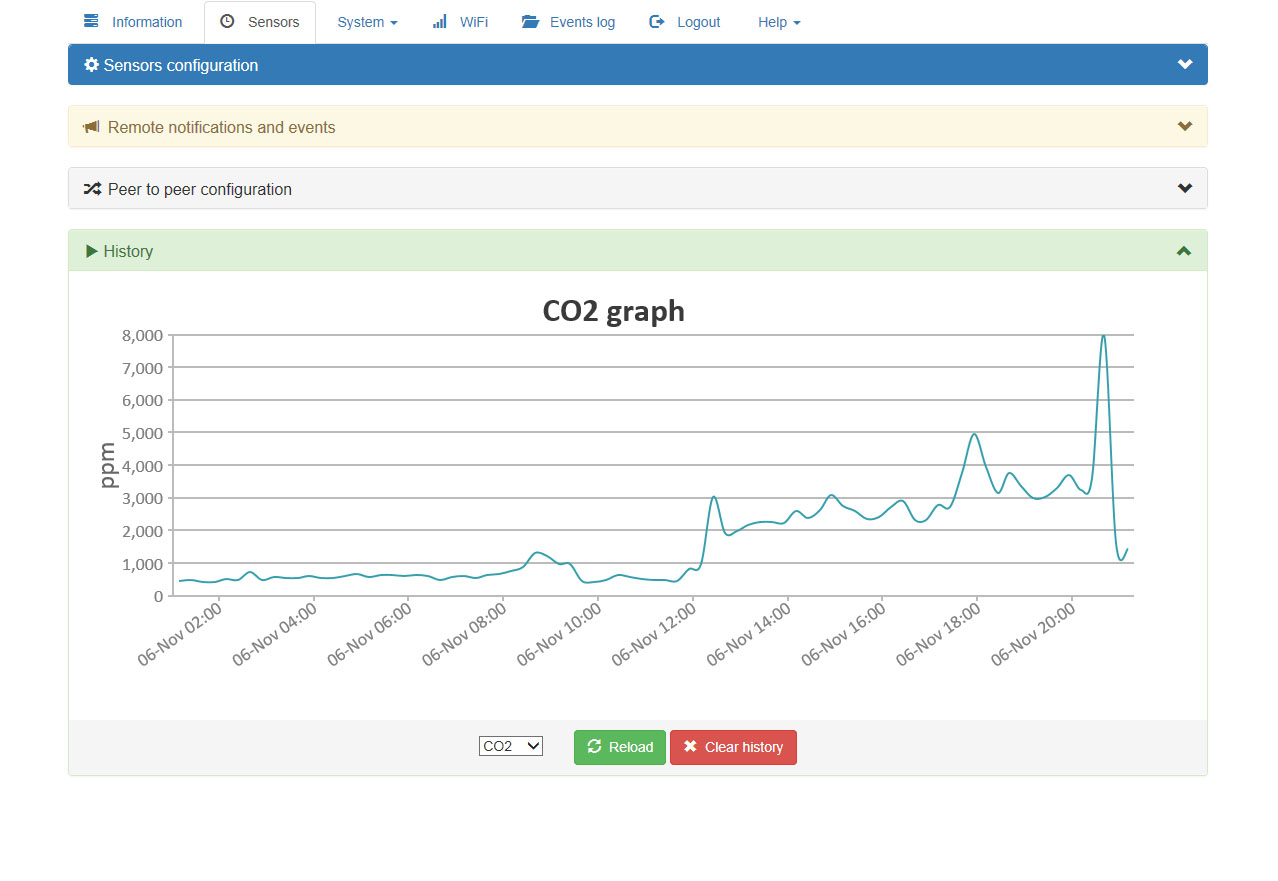Click the shuffle icon for Peer to peer
The image size is (1278, 881).
92,189
